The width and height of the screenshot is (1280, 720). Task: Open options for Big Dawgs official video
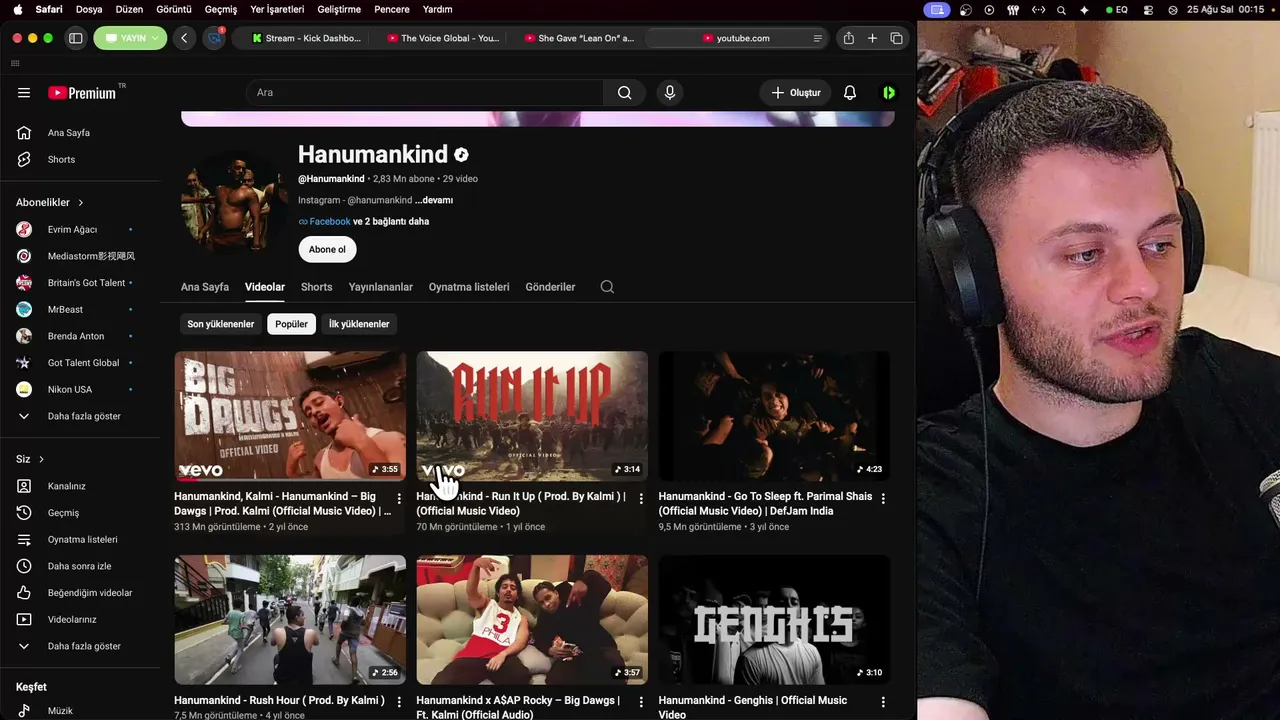pos(399,498)
